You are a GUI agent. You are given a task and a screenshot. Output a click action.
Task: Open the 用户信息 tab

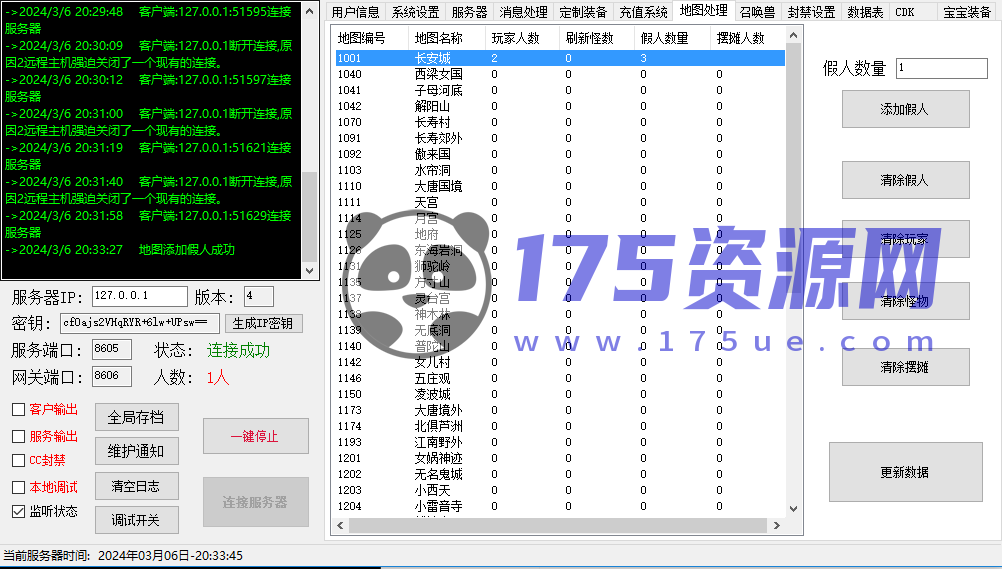click(355, 12)
